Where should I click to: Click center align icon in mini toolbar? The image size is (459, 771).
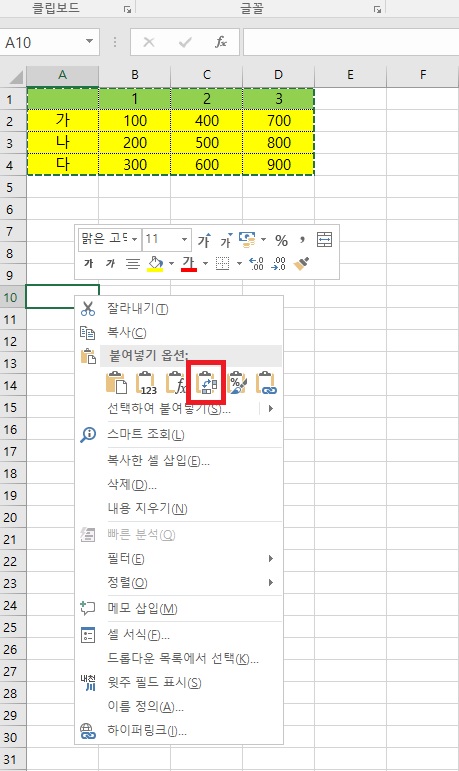coord(132,264)
